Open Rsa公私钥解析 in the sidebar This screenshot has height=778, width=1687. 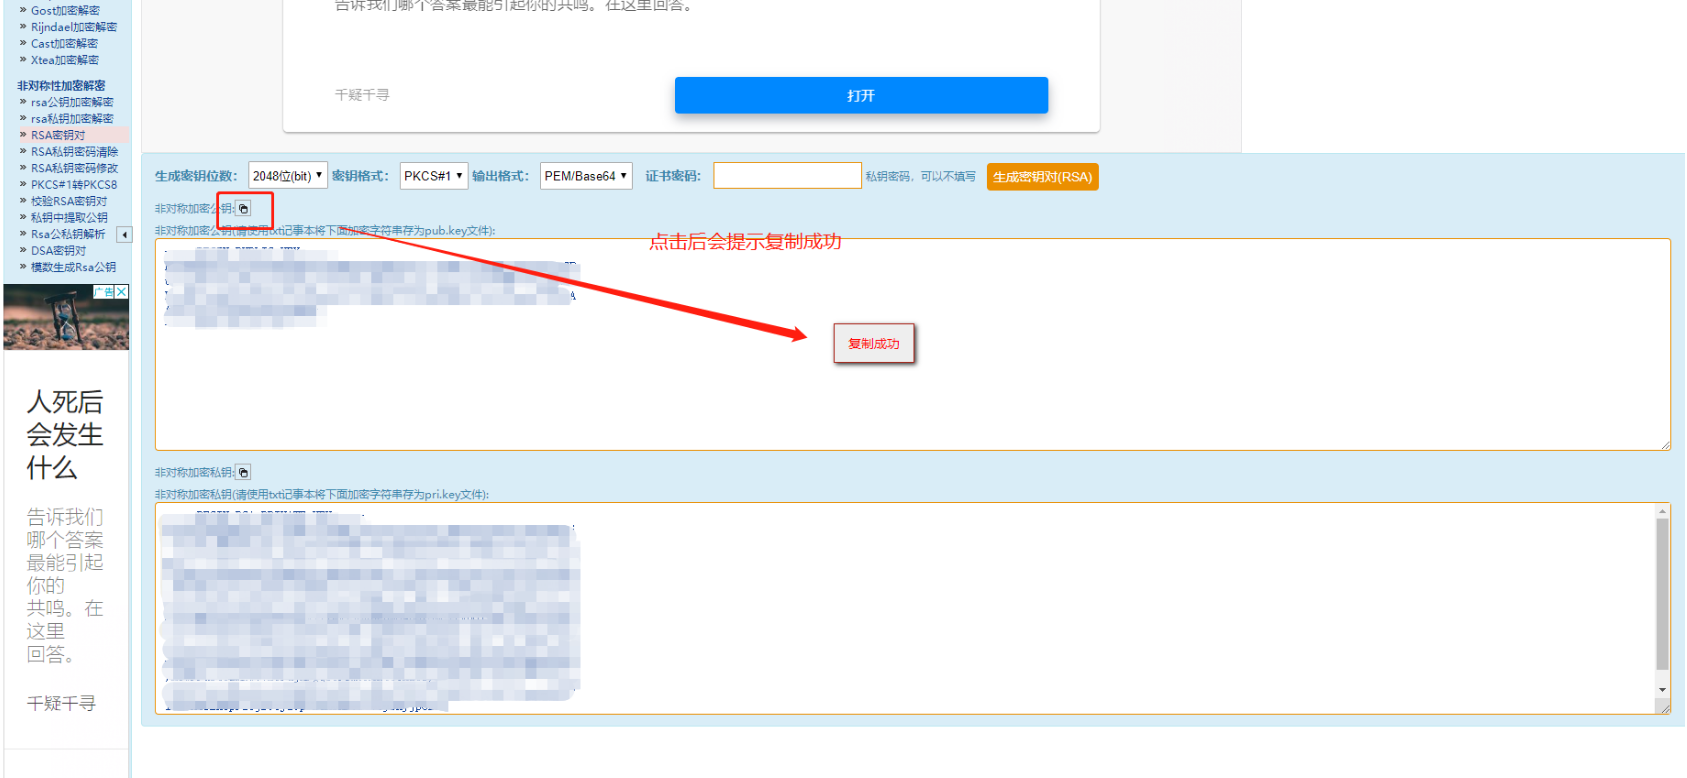click(x=68, y=234)
